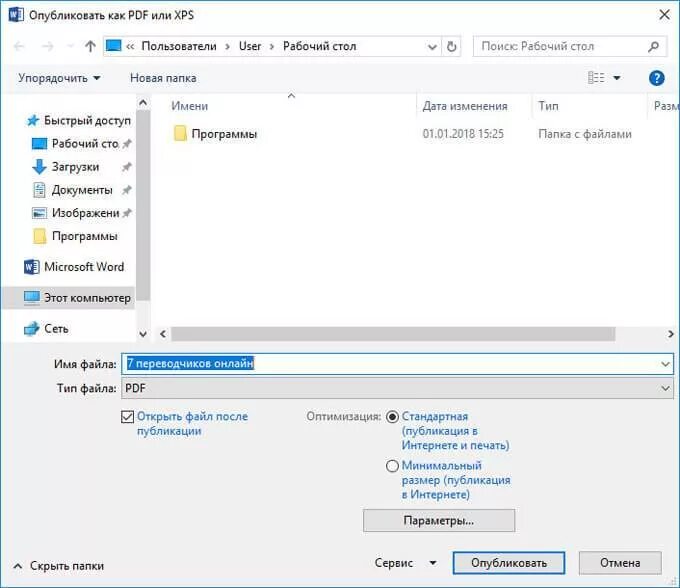
Task: Select Стандартная optimization radio button
Action: (x=392, y=417)
